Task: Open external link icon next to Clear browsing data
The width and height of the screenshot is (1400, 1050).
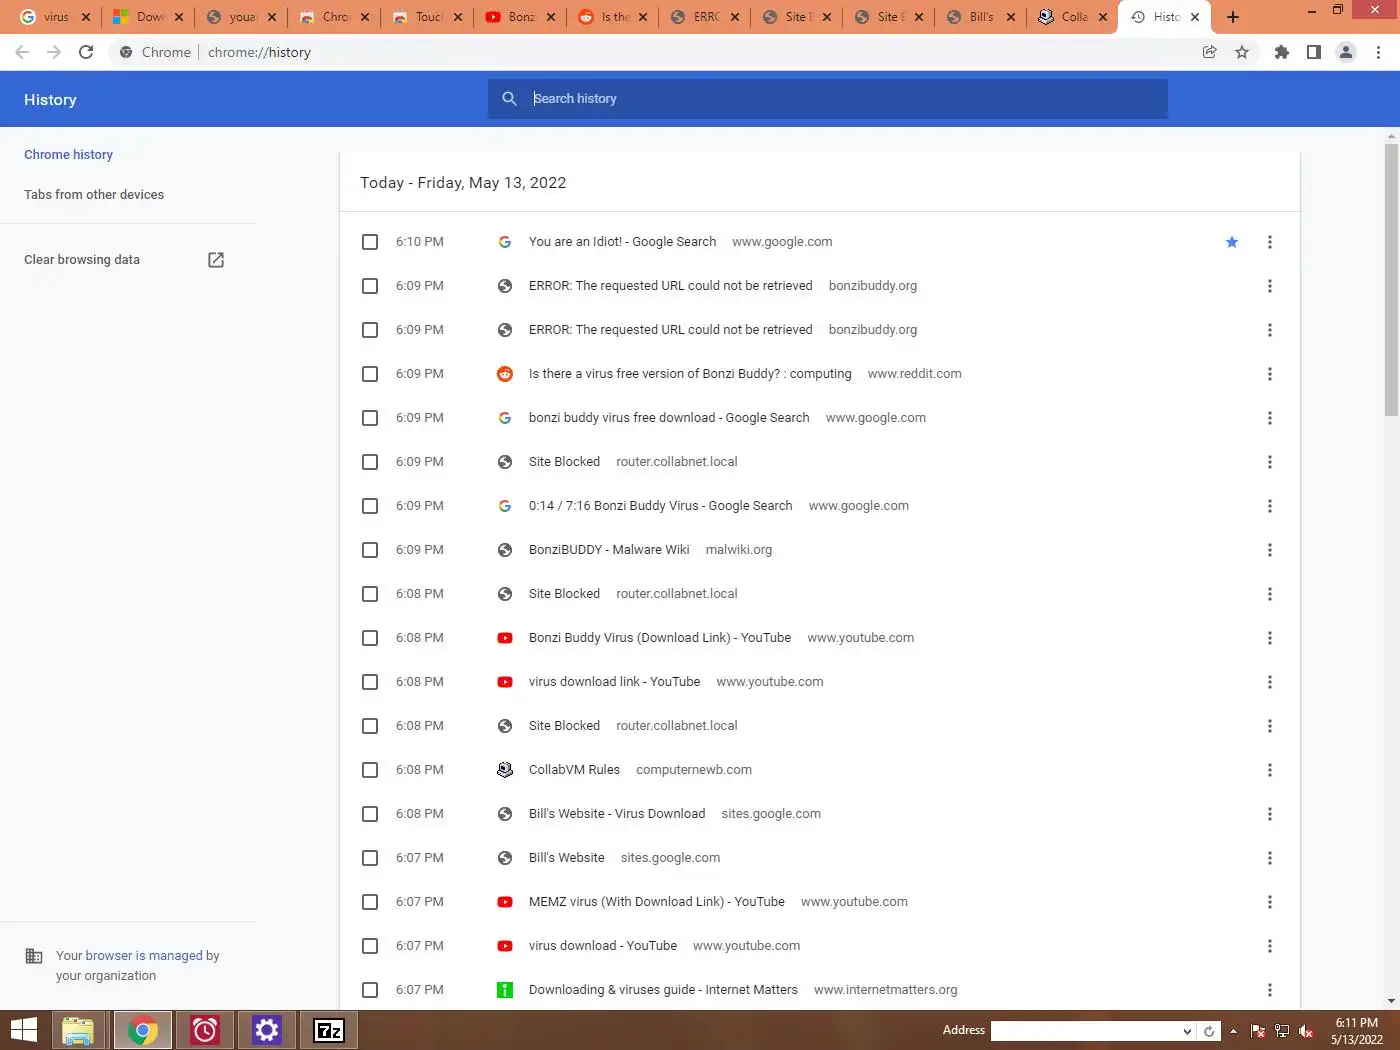Action: tap(216, 260)
